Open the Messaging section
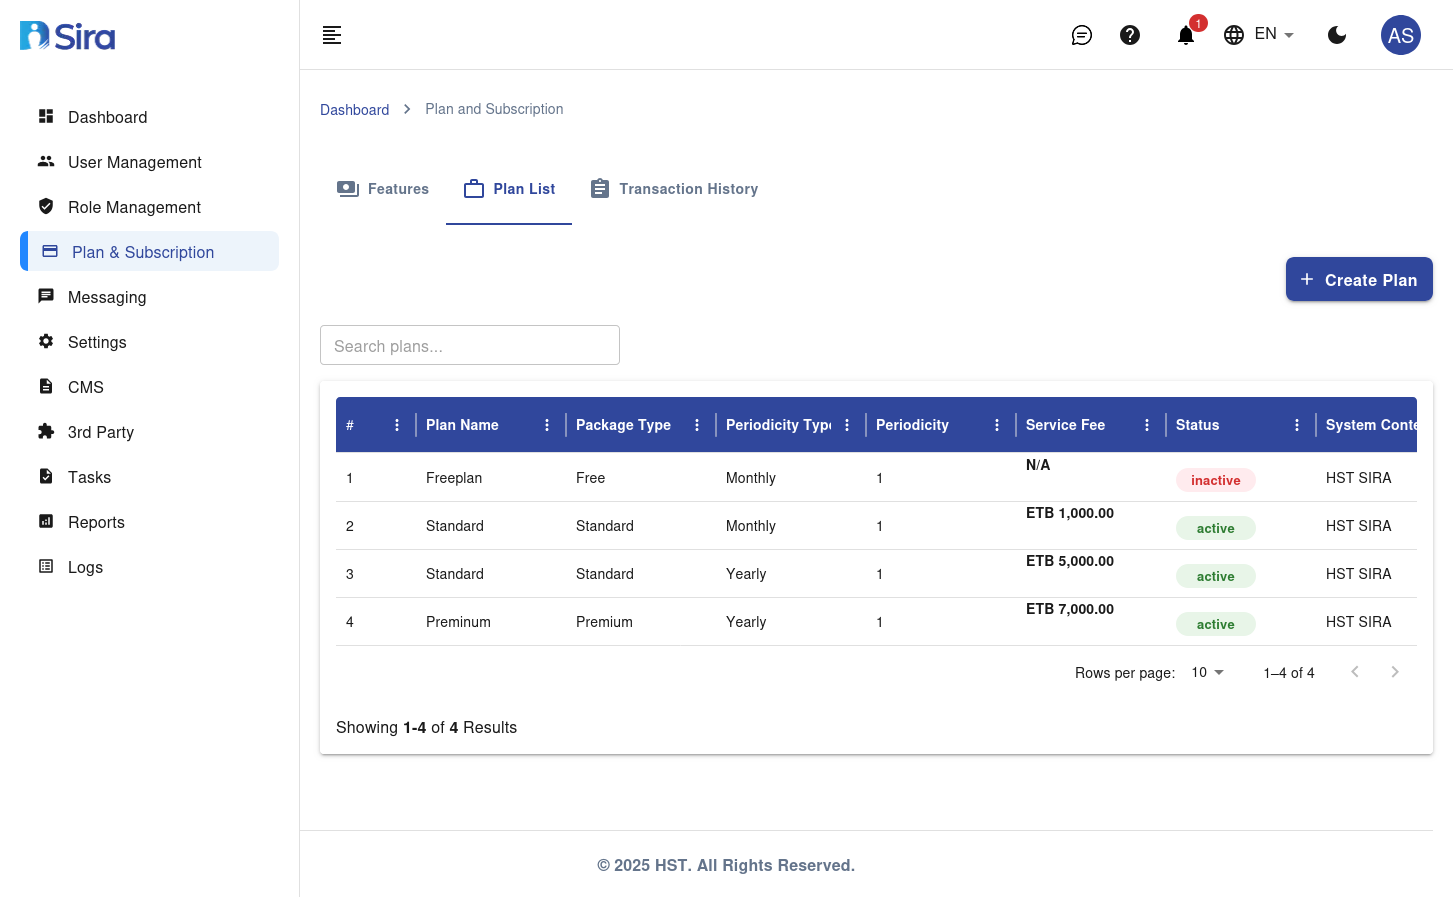The image size is (1453, 897). pyautogui.click(x=106, y=297)
